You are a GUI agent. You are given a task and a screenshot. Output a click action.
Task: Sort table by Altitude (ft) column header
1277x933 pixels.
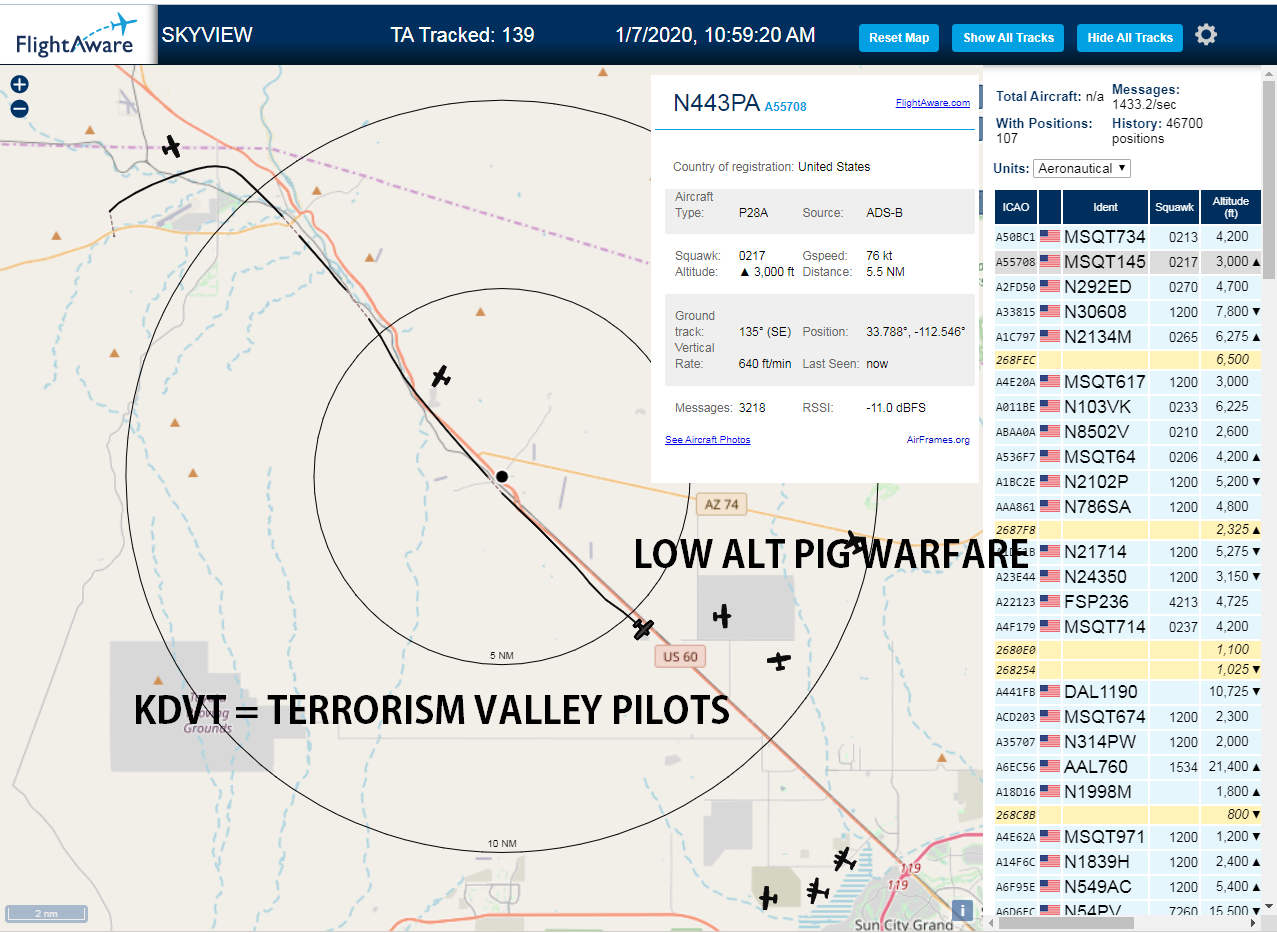[1231, 207]
